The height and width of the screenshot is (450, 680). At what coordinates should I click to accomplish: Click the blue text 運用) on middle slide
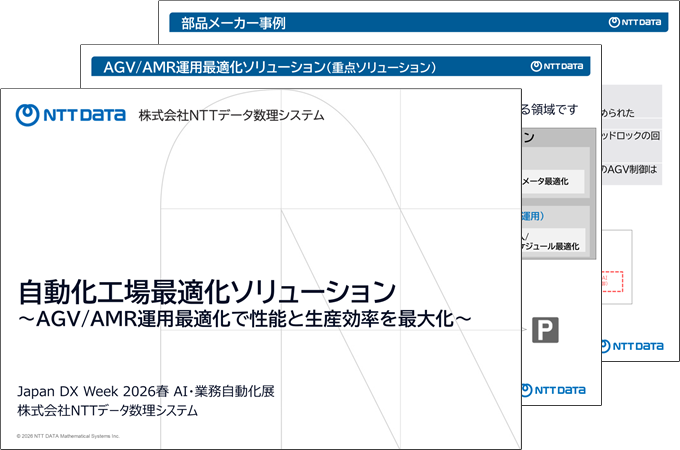tap(533, 216)
